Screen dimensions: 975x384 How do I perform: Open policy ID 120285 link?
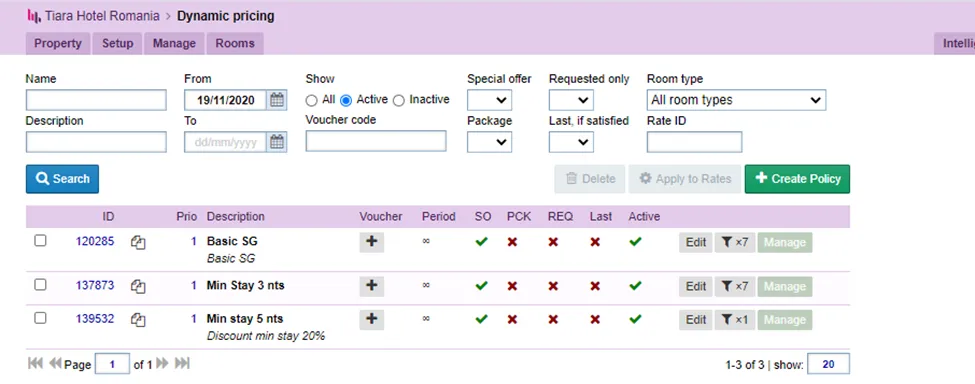(x=95, y=241)
